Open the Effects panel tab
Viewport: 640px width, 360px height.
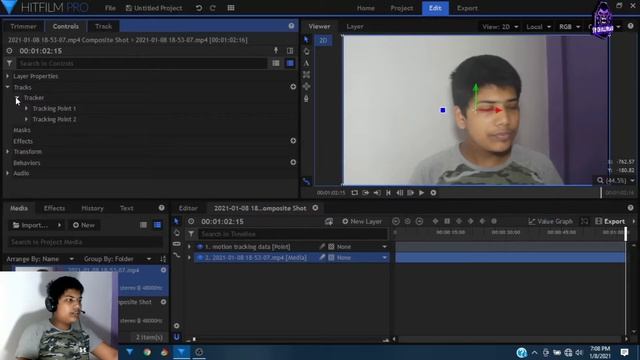(54, 208)
